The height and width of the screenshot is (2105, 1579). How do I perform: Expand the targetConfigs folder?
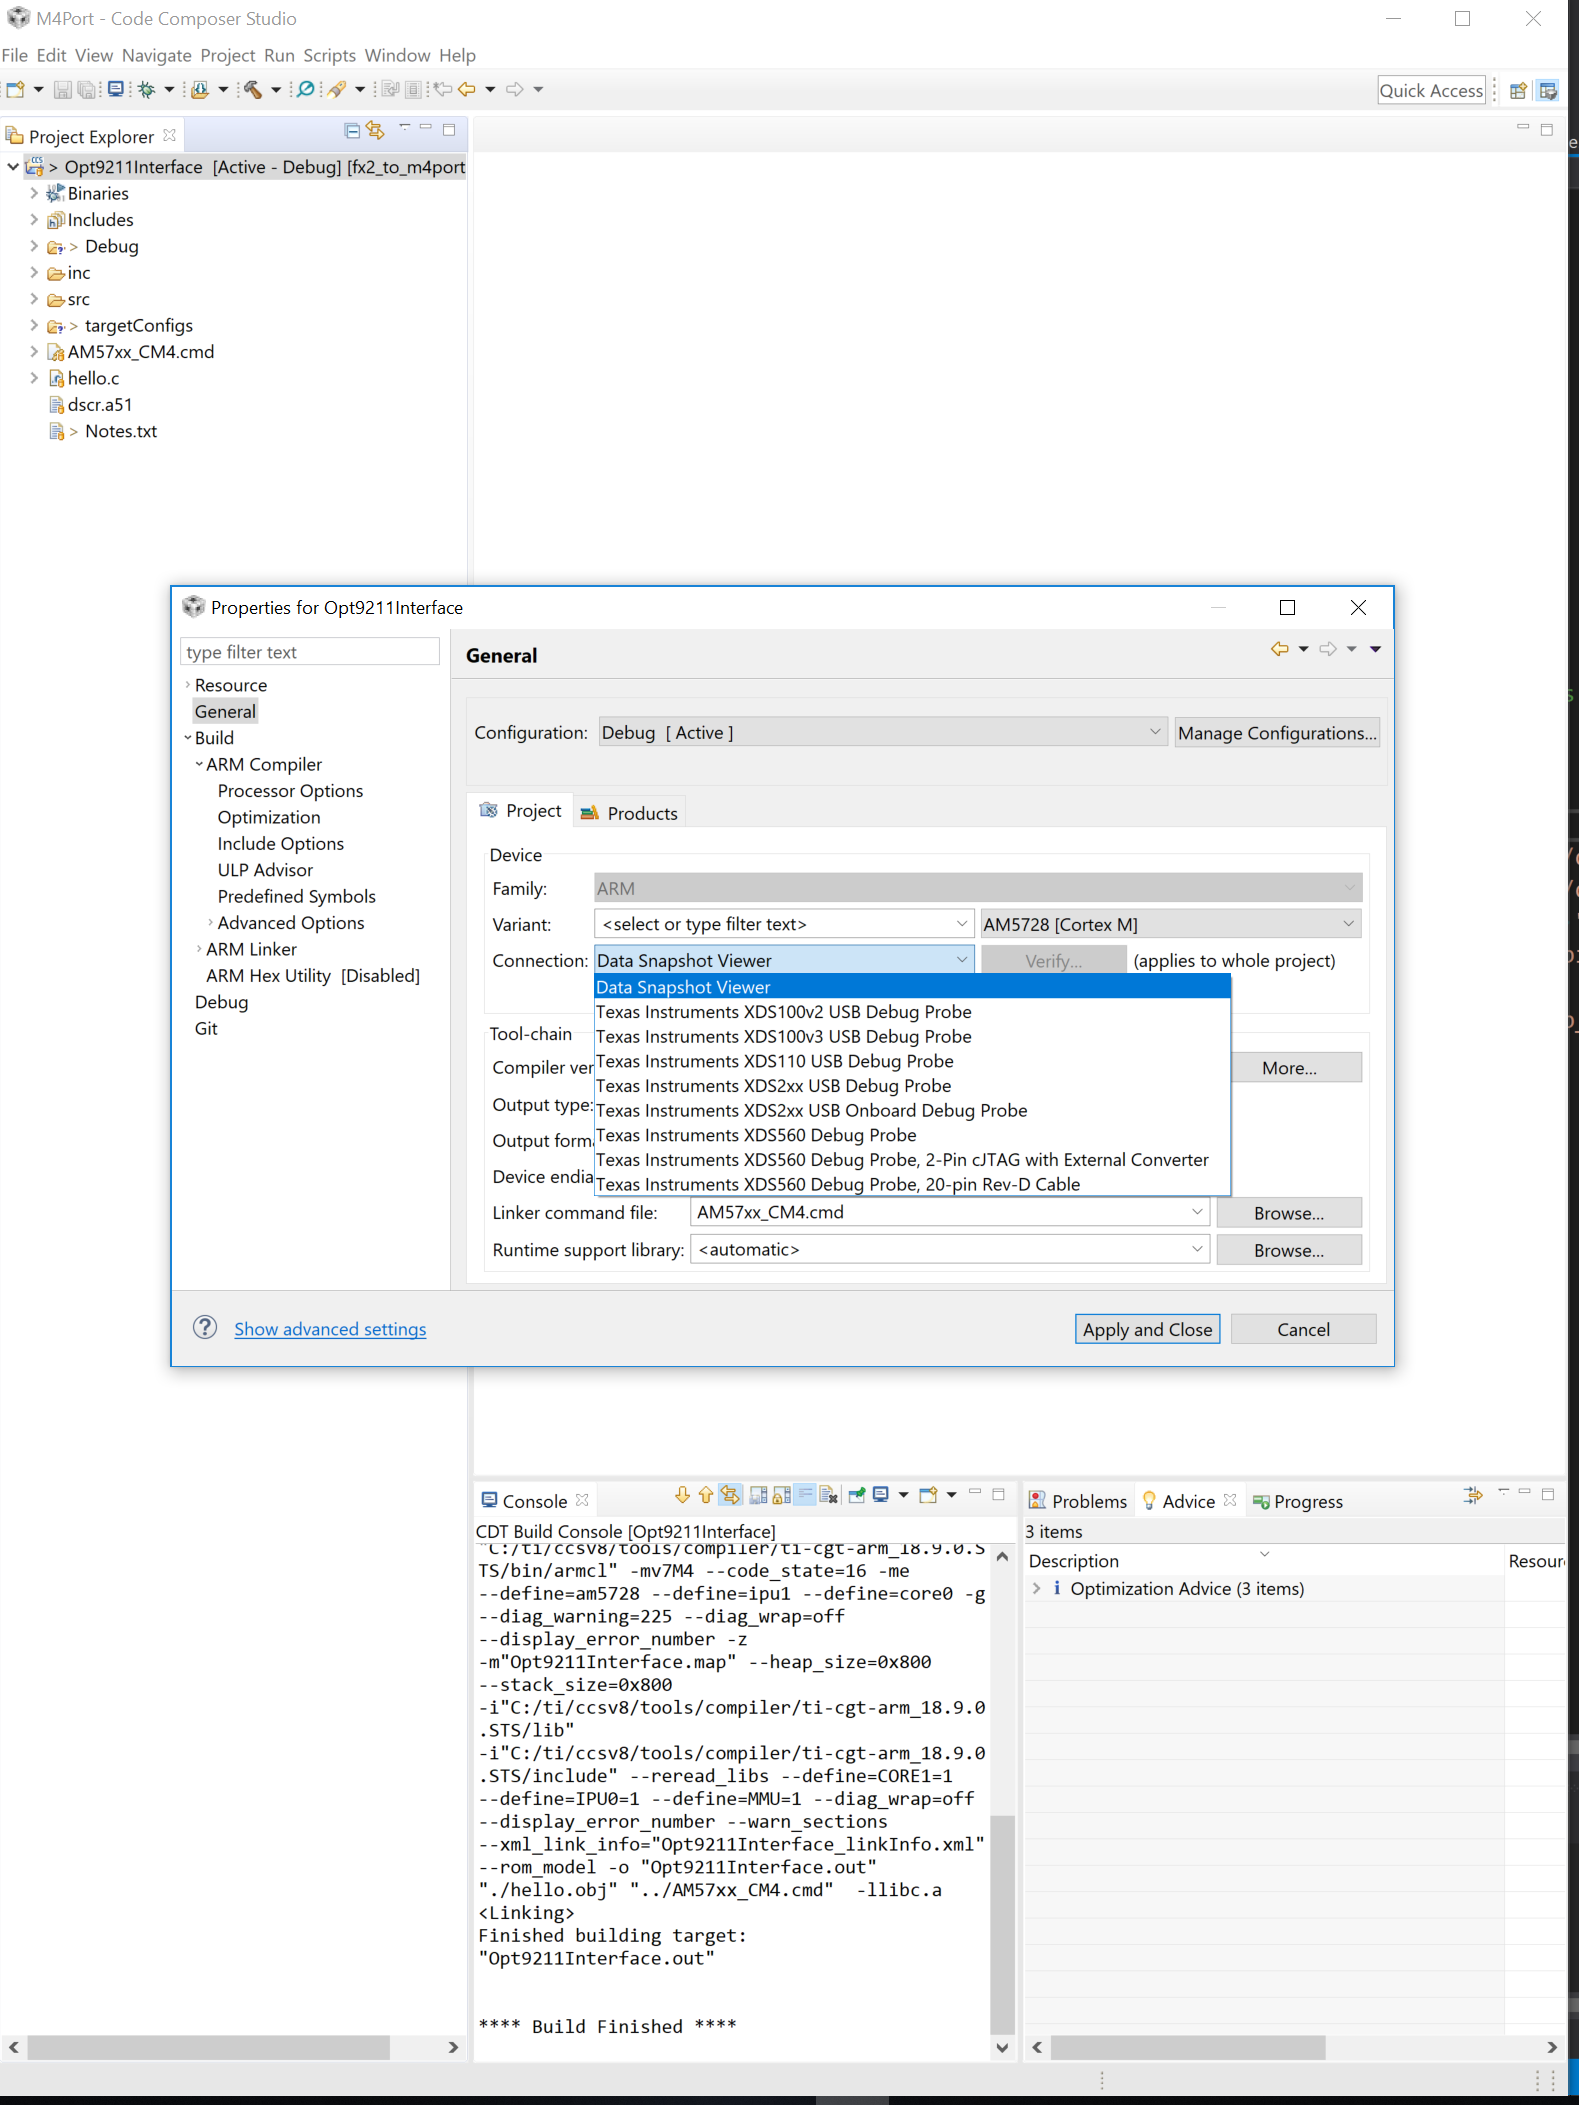point(34,325)
